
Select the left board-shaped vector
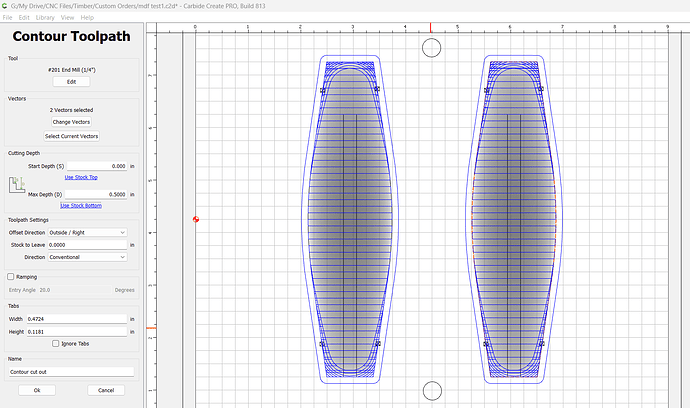[x=350, y=219]
